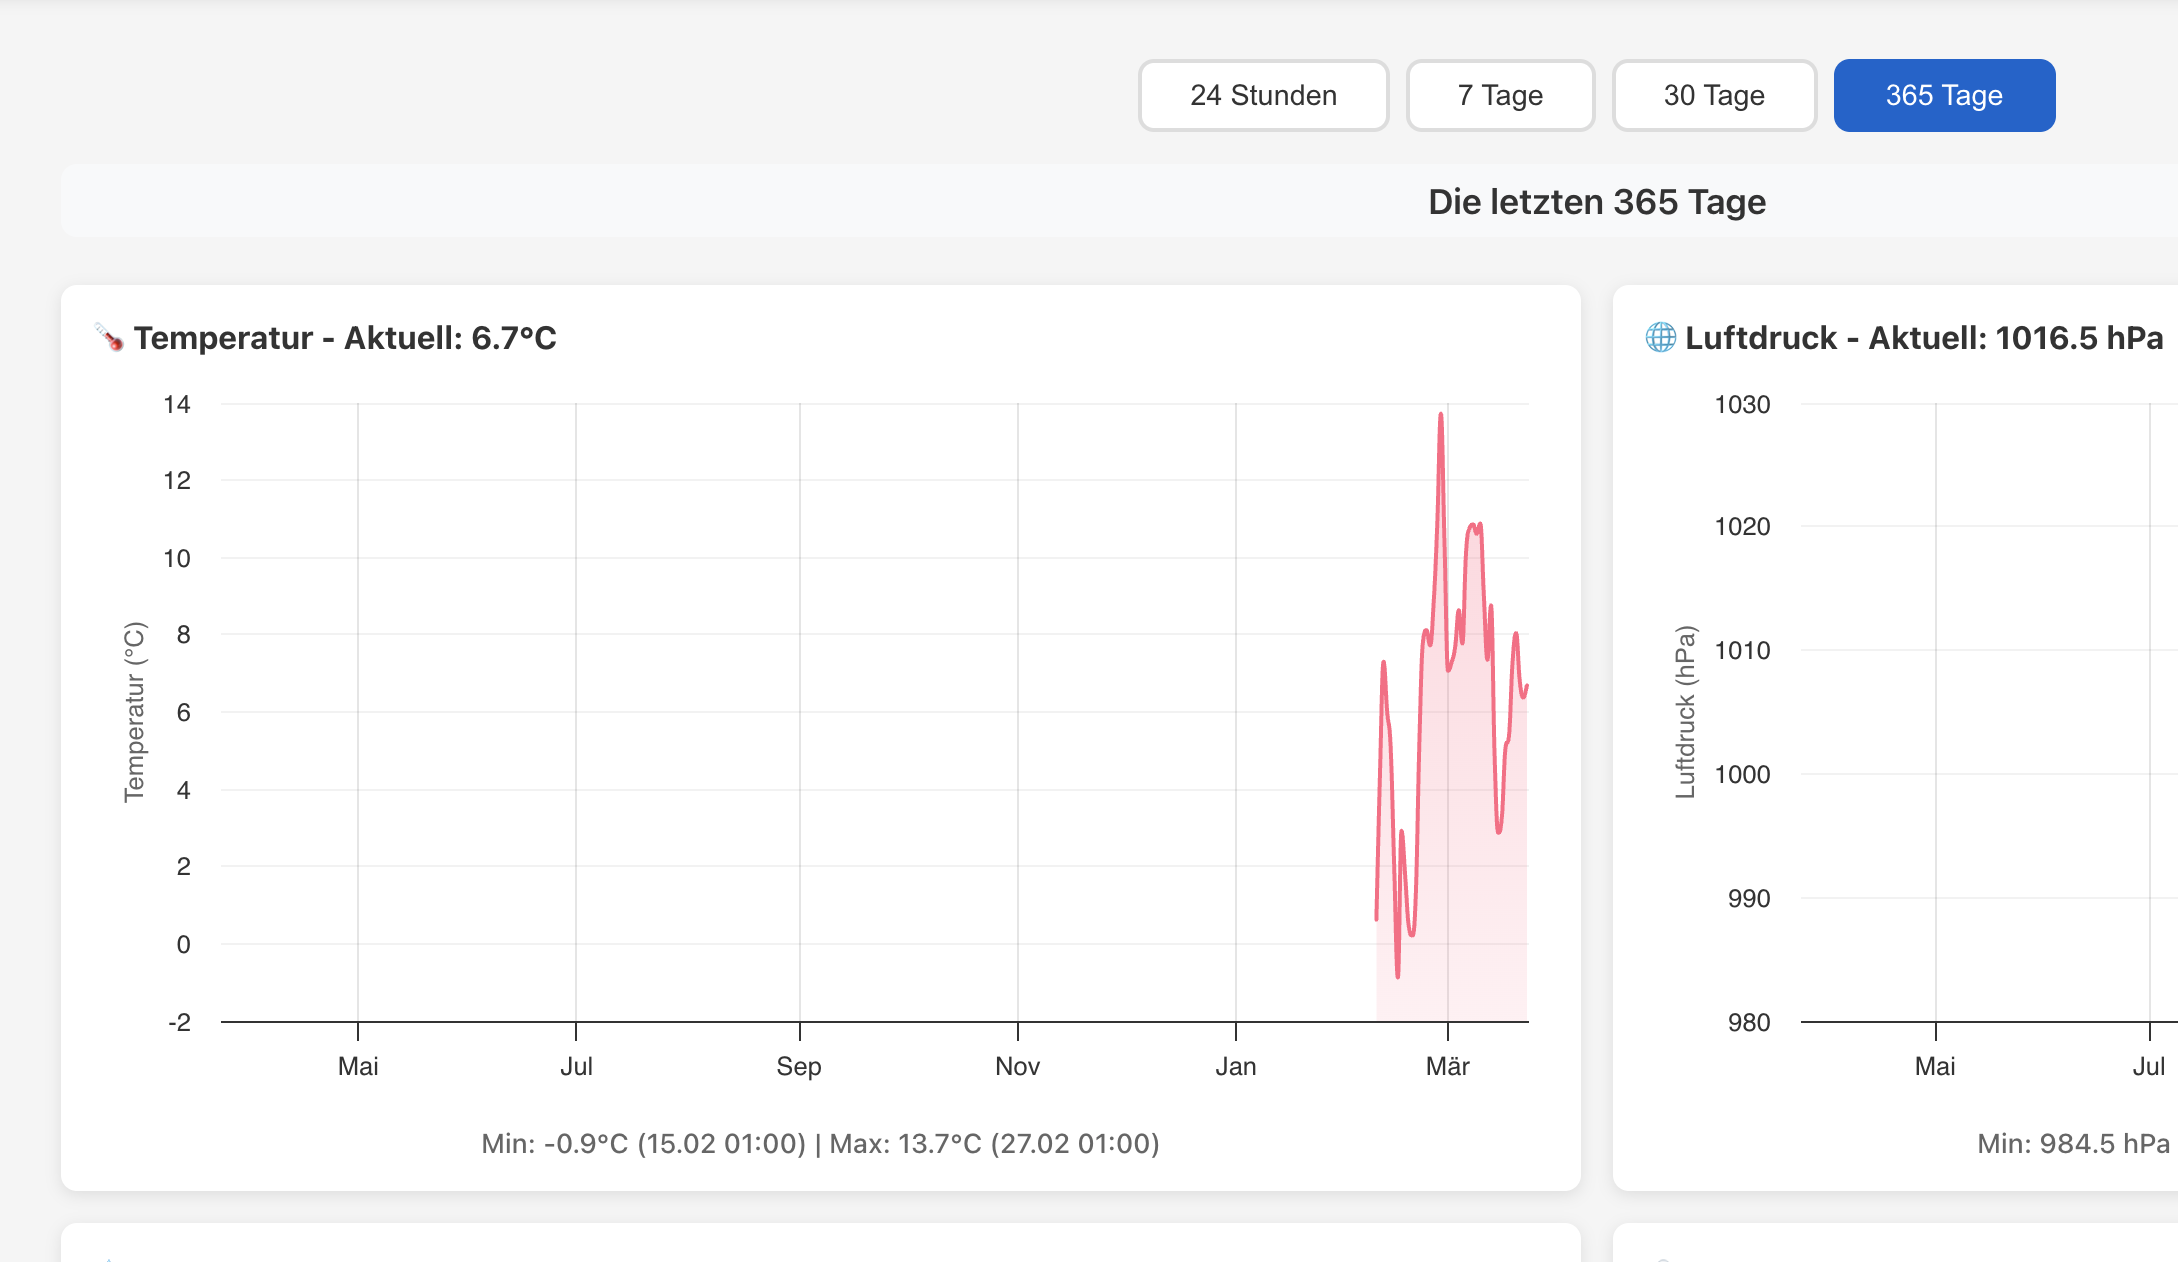Click the Luftdruck Min 984.5 hPa text
Screen dimensions: 2178x1262
2073,1143
